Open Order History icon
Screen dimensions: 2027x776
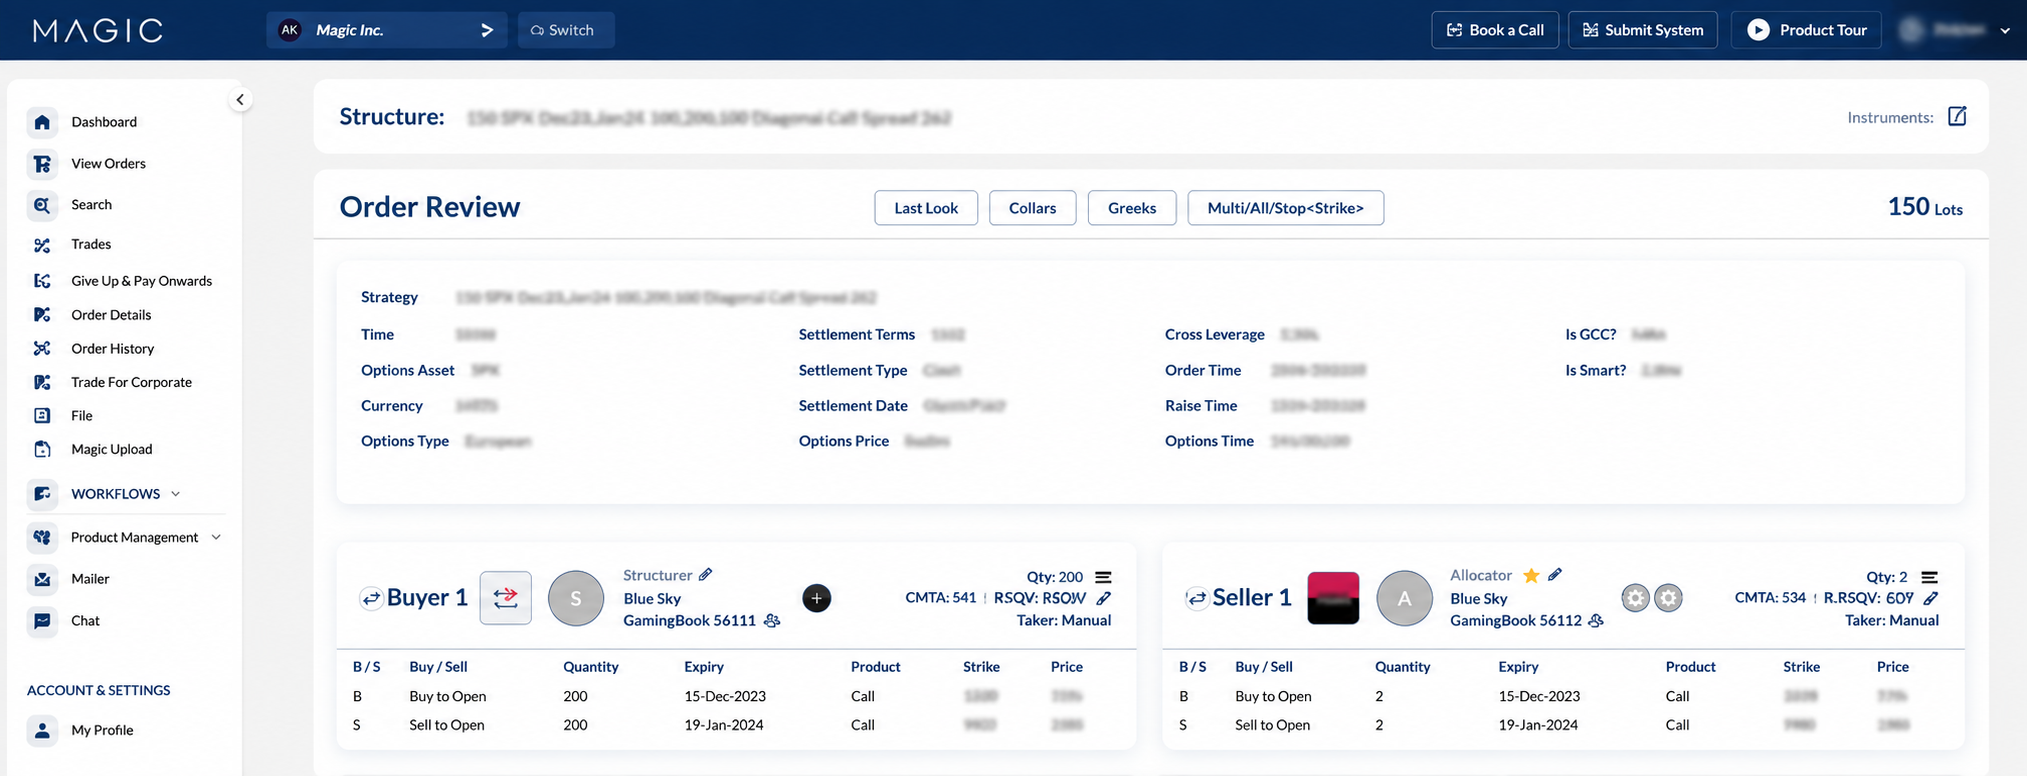[x=42, y=349]
